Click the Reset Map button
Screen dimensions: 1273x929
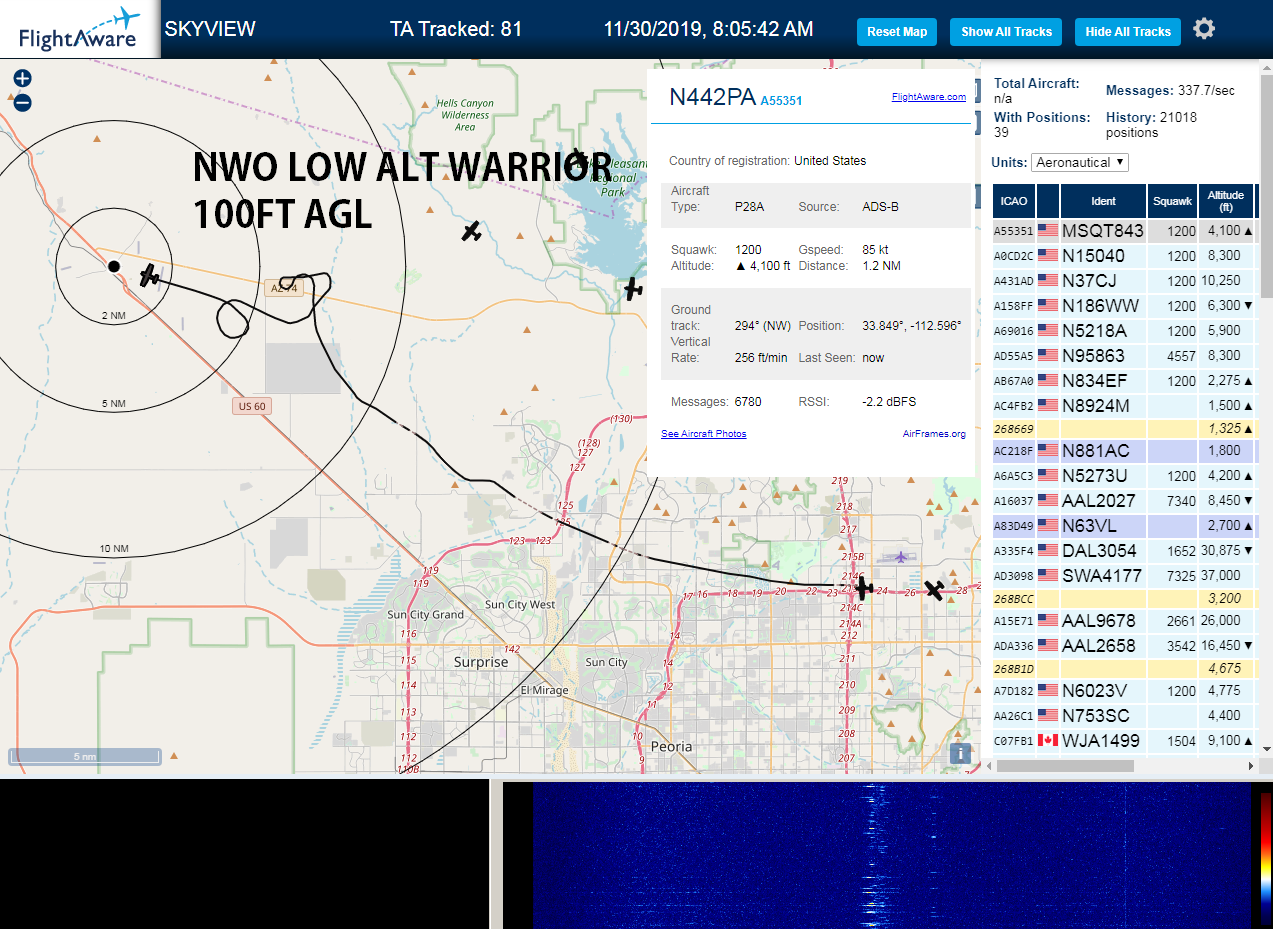(x=897, y=32)
